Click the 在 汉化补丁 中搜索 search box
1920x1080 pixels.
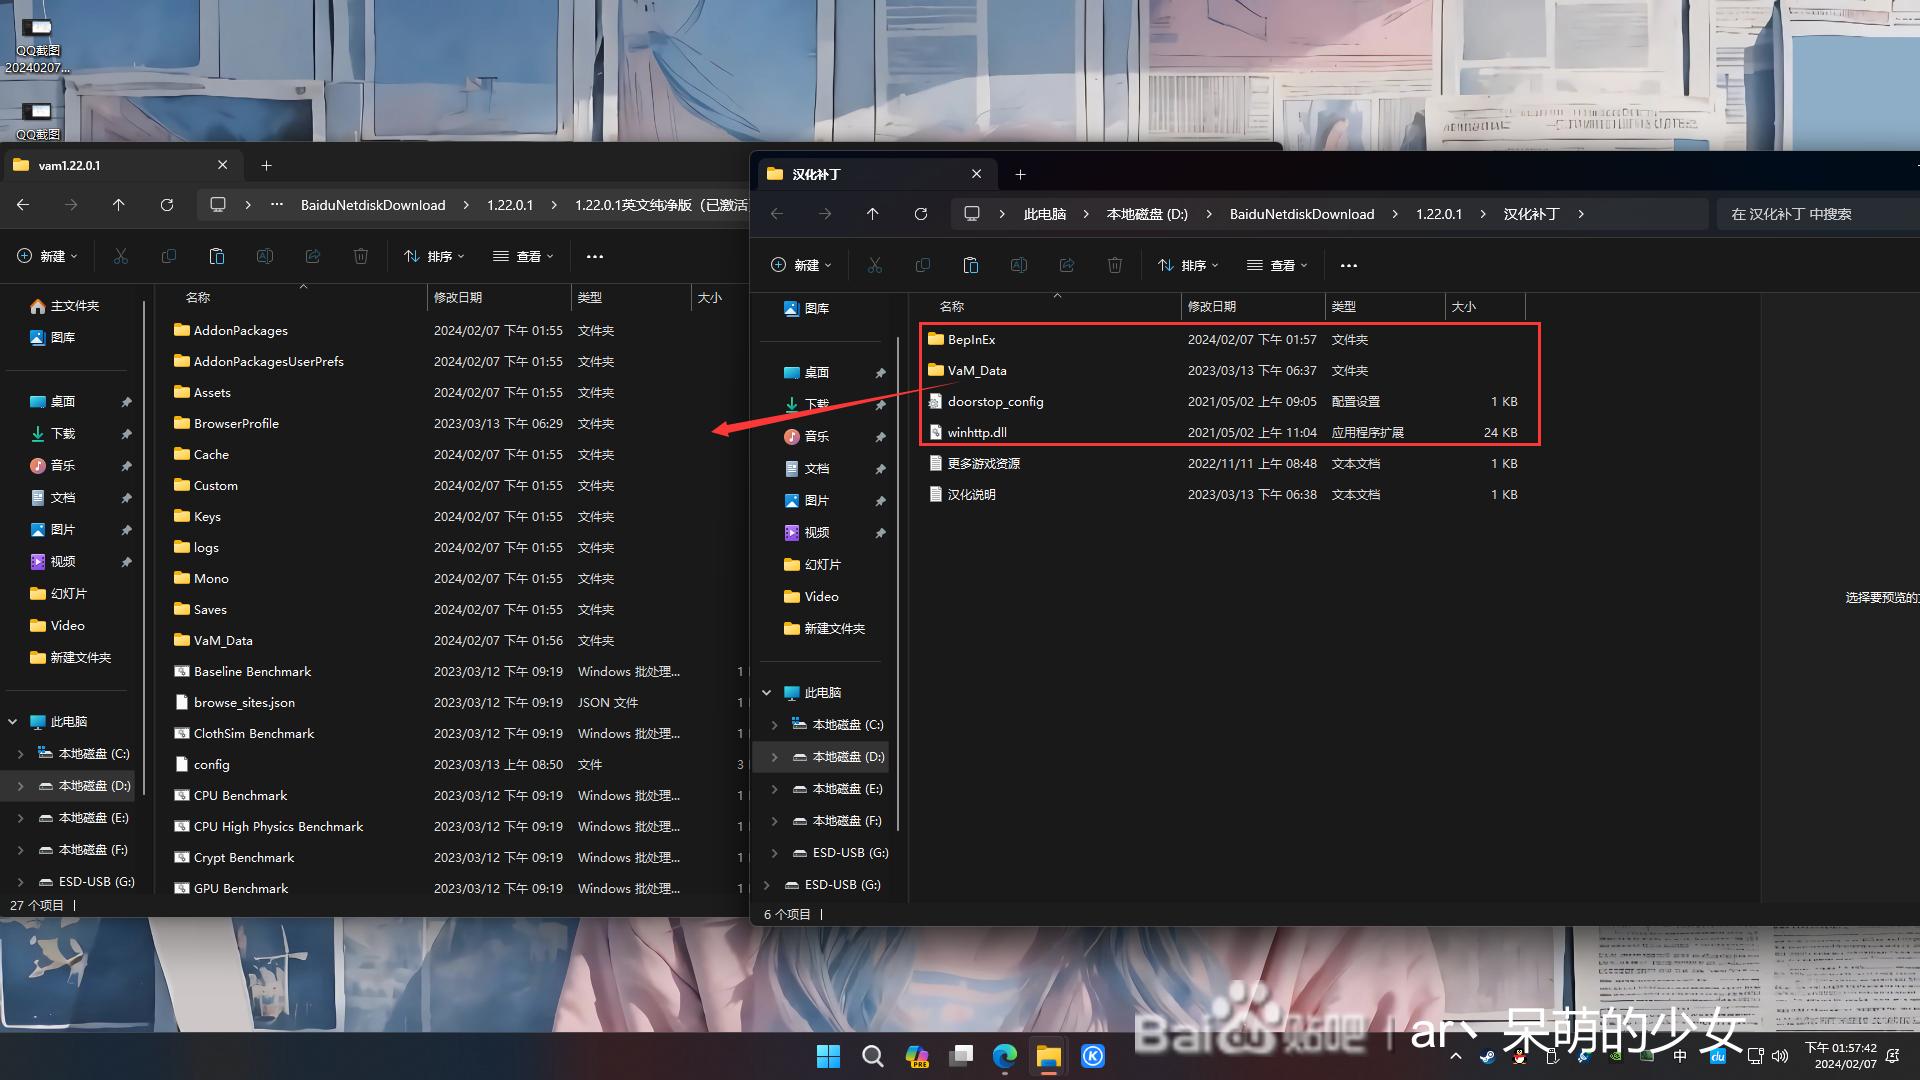(1817, 214)
